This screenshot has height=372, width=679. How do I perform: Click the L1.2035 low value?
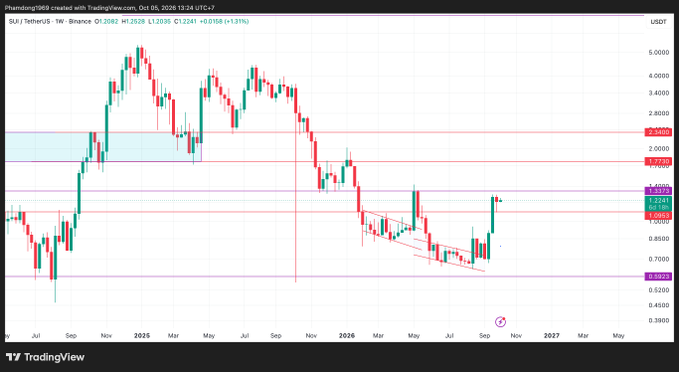click(x=160, y=21)
